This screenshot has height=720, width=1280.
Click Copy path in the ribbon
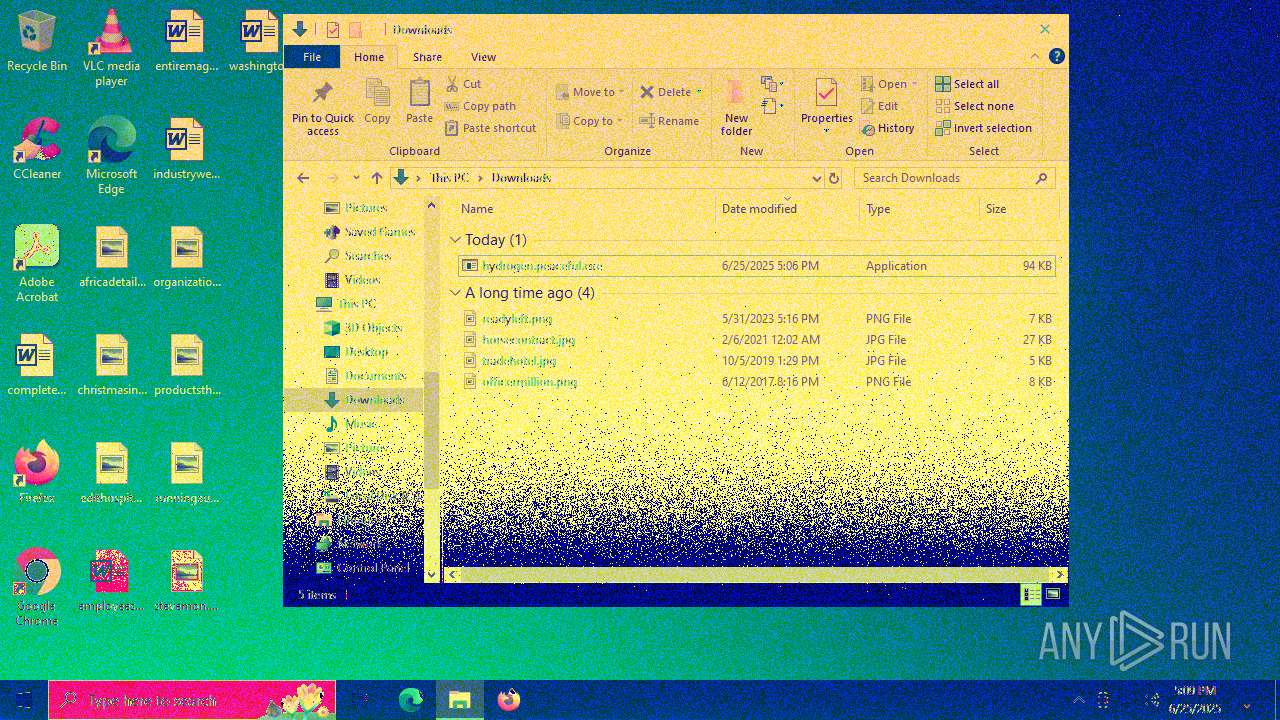coord(481,106)
